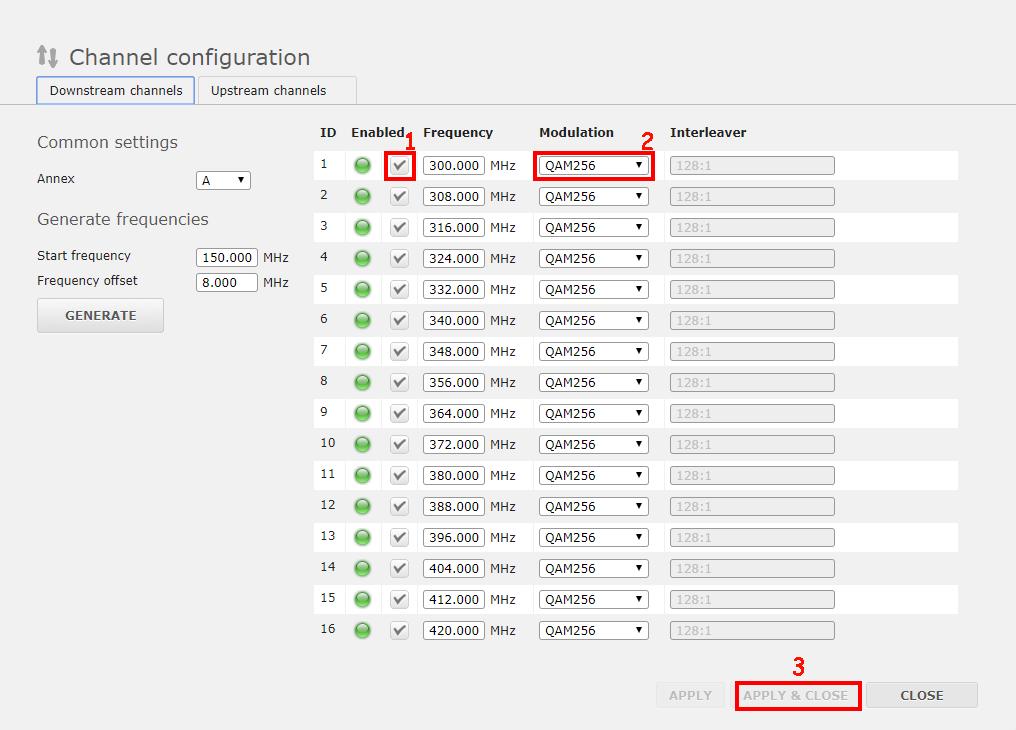The image size is (1016, 730).
Task: Click the APPLY & CLOSE button
Action: [796, 696]
